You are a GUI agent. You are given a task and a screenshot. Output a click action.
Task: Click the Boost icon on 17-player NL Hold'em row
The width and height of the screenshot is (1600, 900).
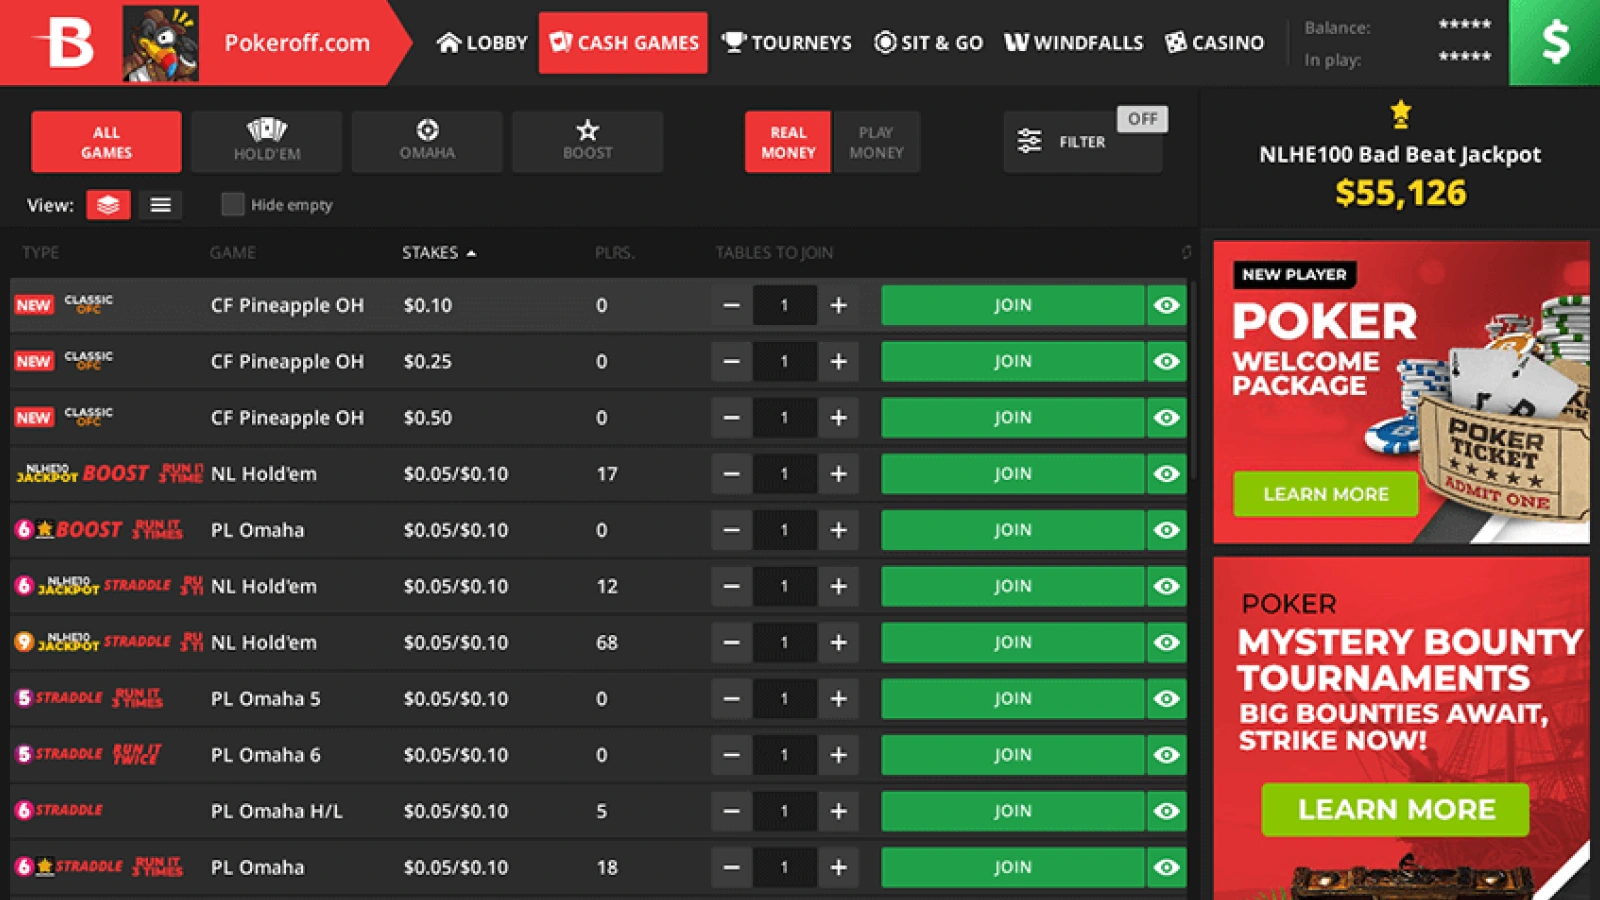click(115, 473)
